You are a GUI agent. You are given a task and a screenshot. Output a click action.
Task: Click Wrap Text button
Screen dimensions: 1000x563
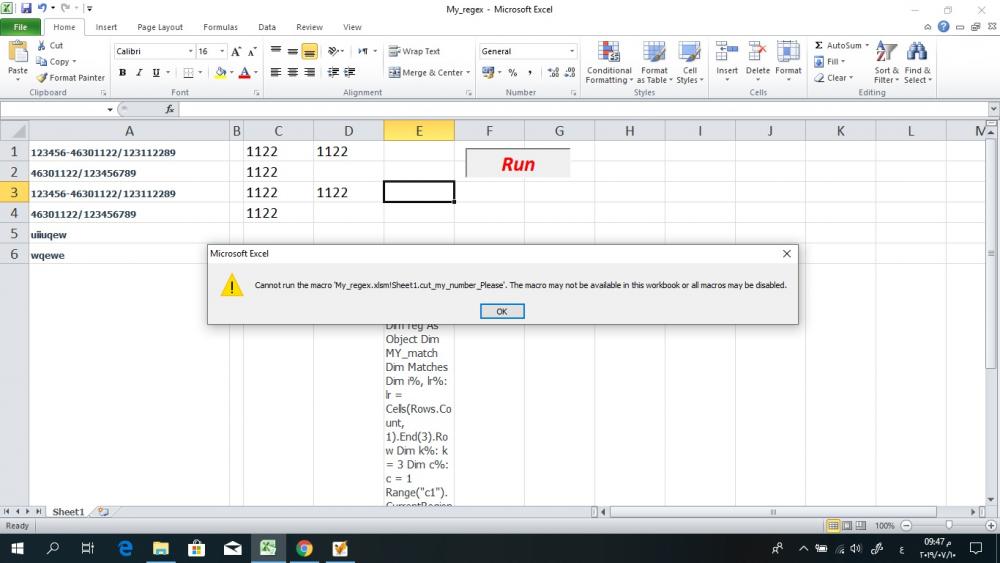point(415,51)
